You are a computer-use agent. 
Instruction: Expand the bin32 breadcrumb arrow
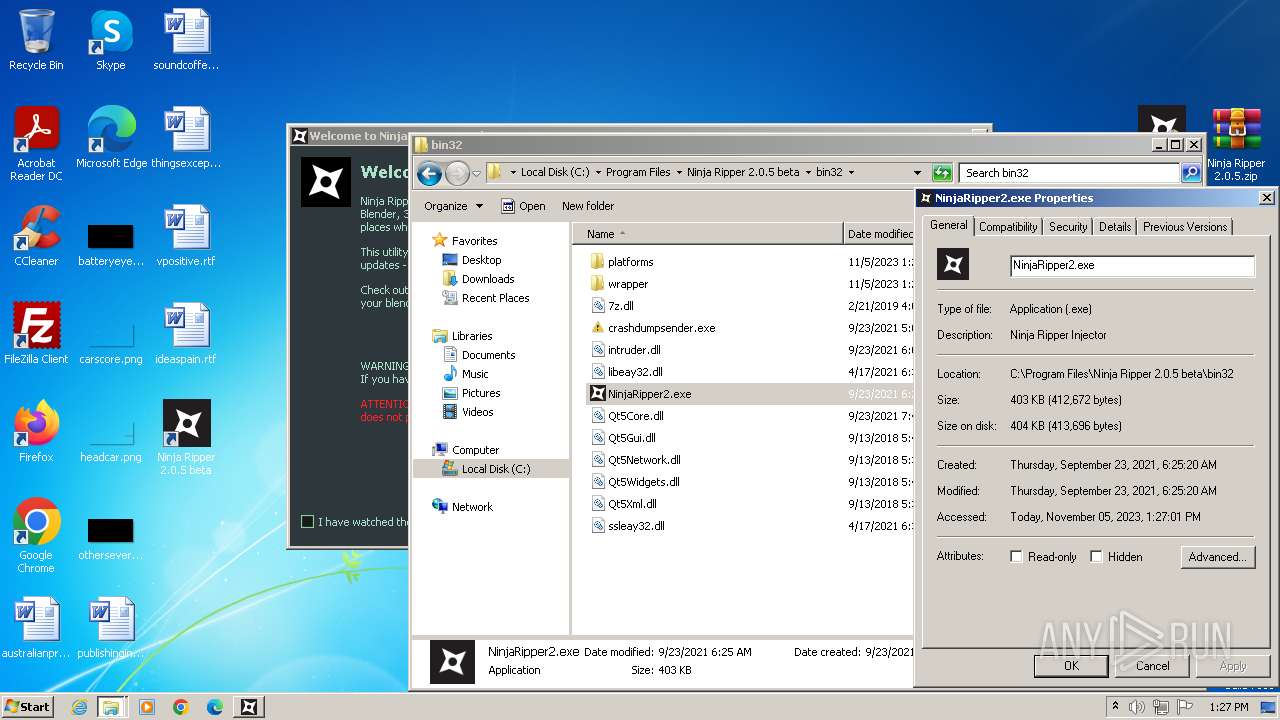pos(851,173)
